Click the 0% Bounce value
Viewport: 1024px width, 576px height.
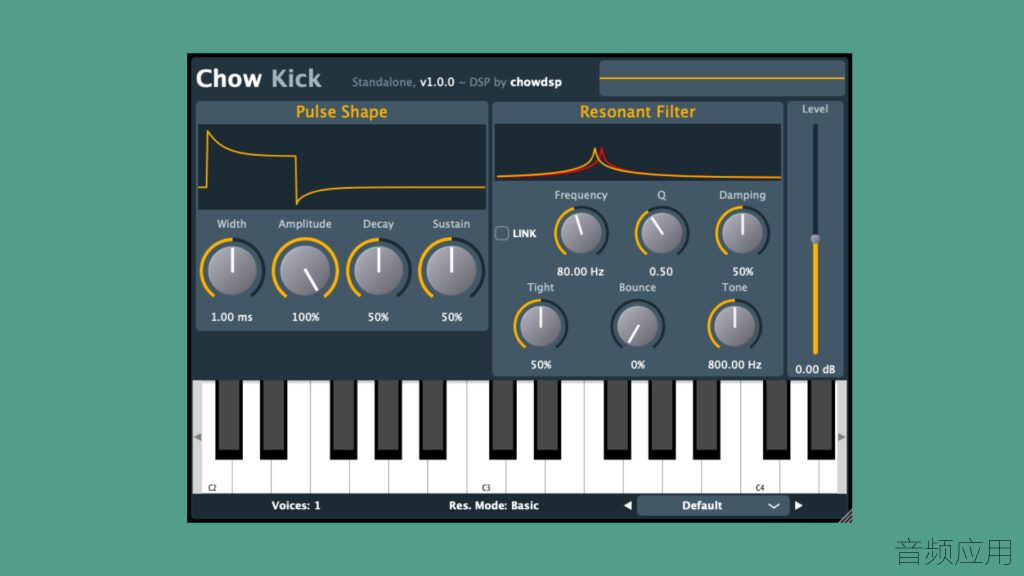coord(637,365)
